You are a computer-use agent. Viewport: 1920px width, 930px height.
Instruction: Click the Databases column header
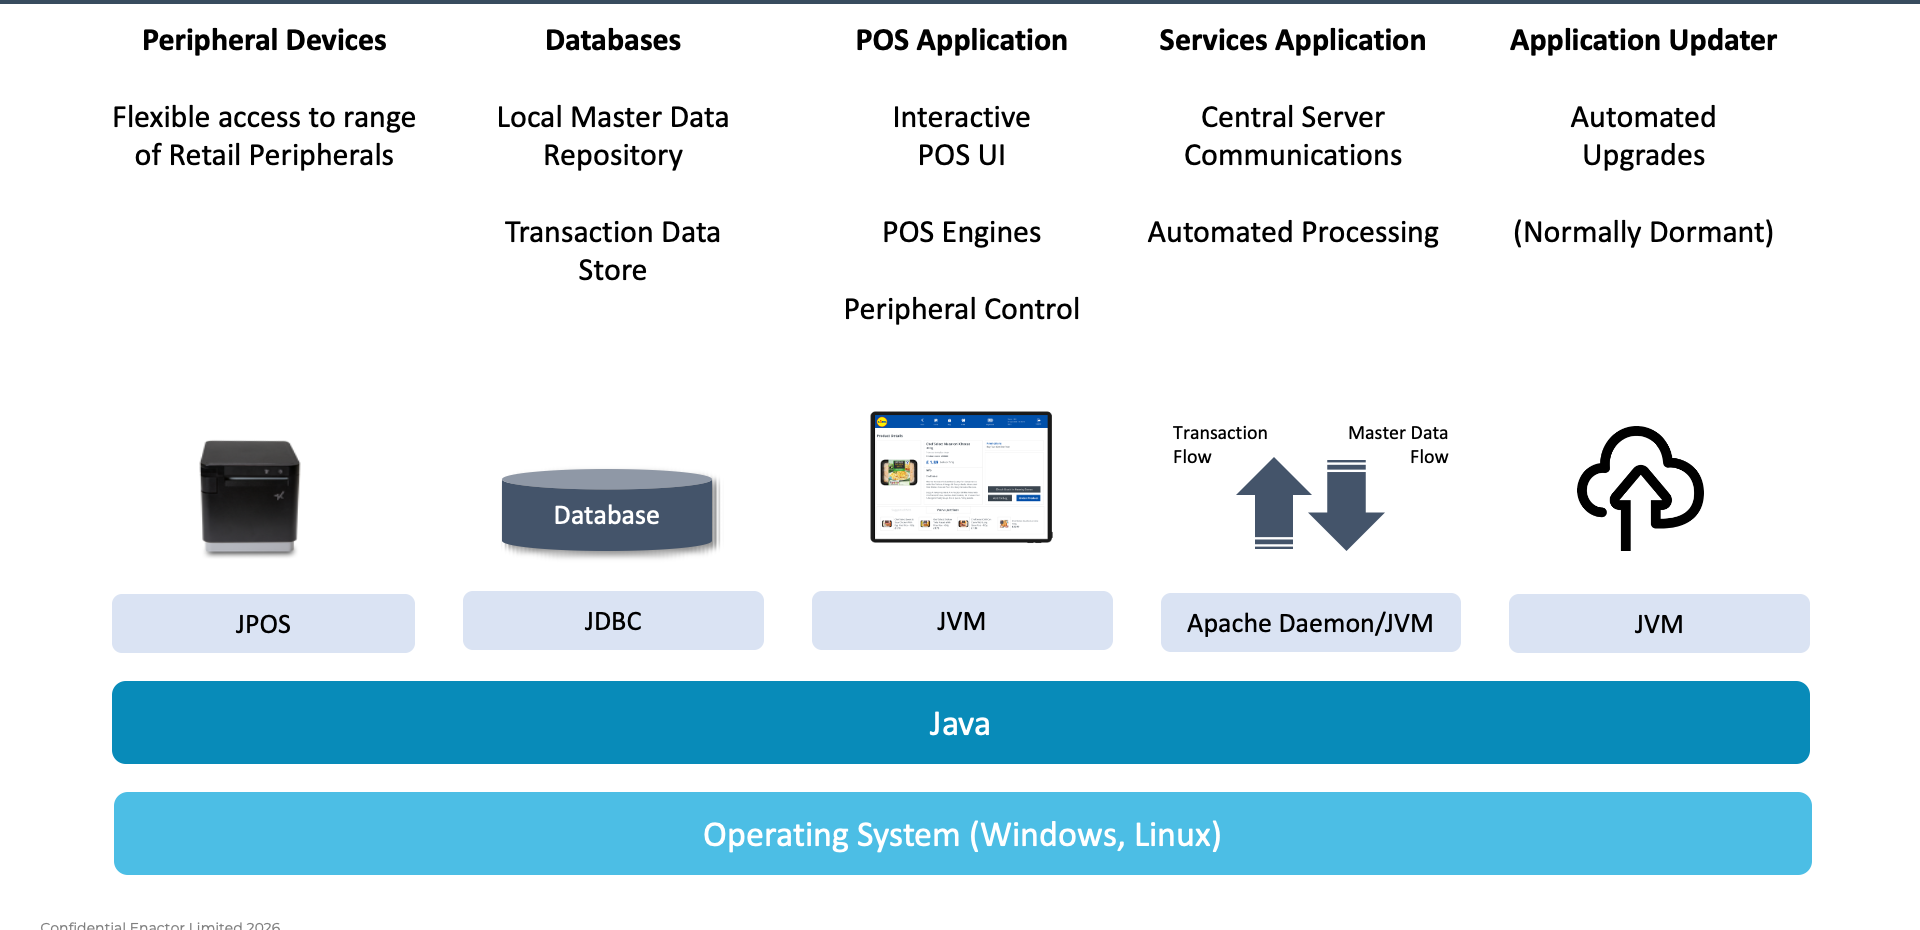(613, 40)
